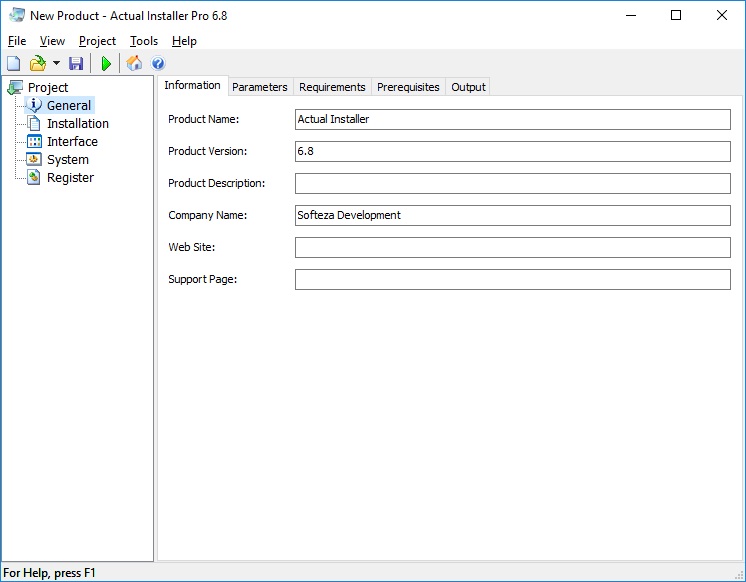This screenshot has width=746, height=582.
Task: Close the Actual Installer window
Action: (722, 15)
